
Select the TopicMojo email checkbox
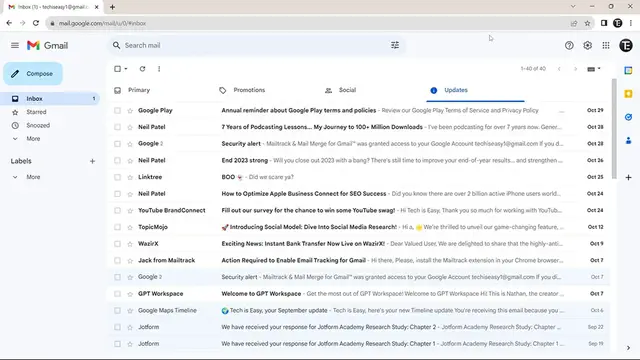point(118,227)
